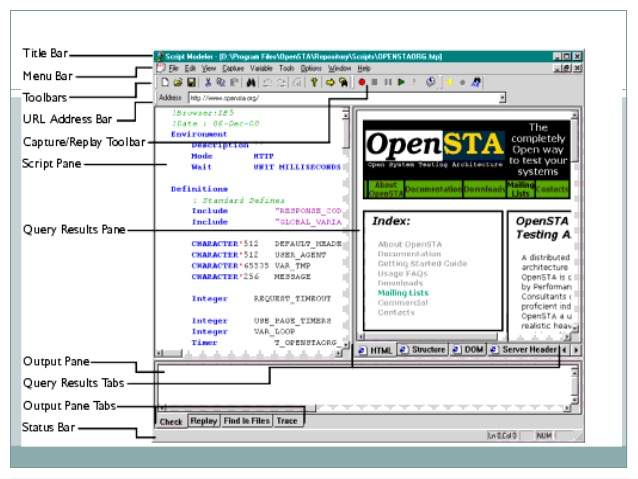638x479 pixels.
Task: Click Commercial link in the Index
Action: [402, 303]
